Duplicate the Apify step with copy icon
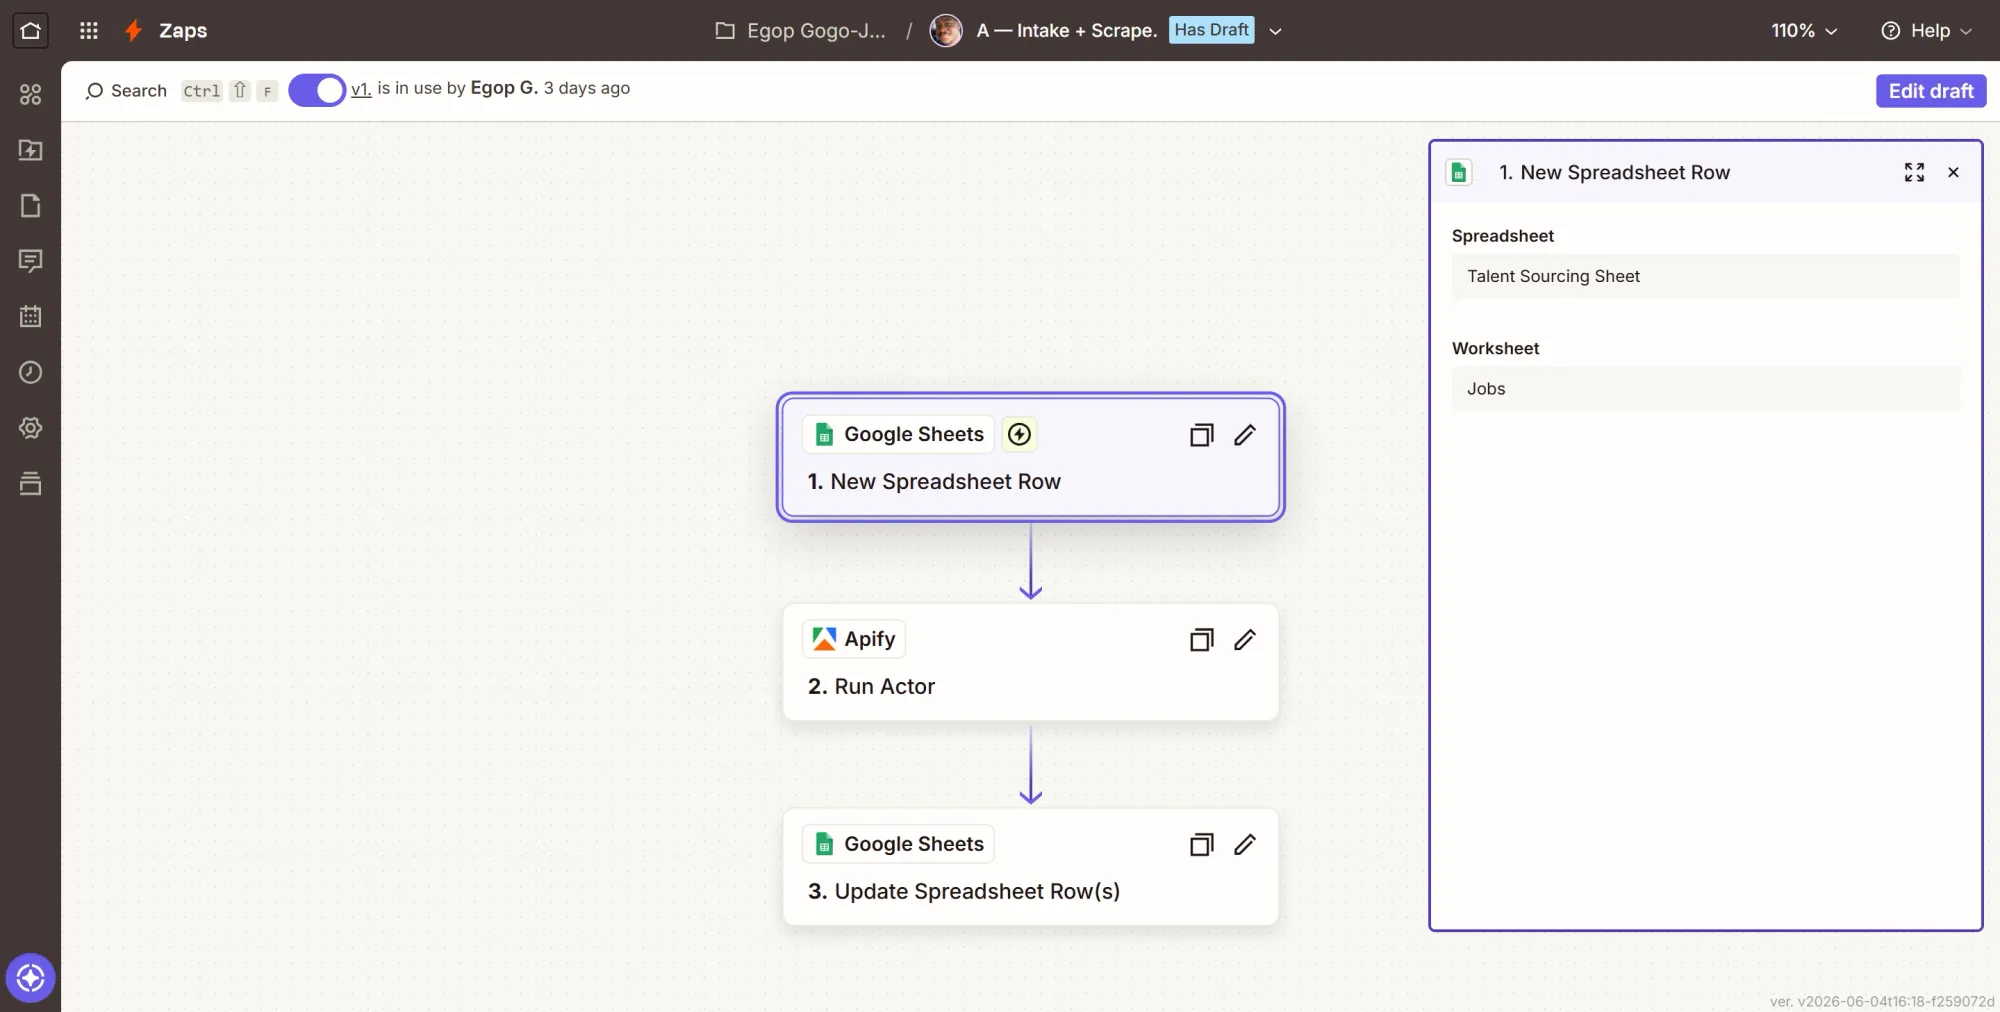The image size is (2000, 1012). click(x=1201, y=640)
